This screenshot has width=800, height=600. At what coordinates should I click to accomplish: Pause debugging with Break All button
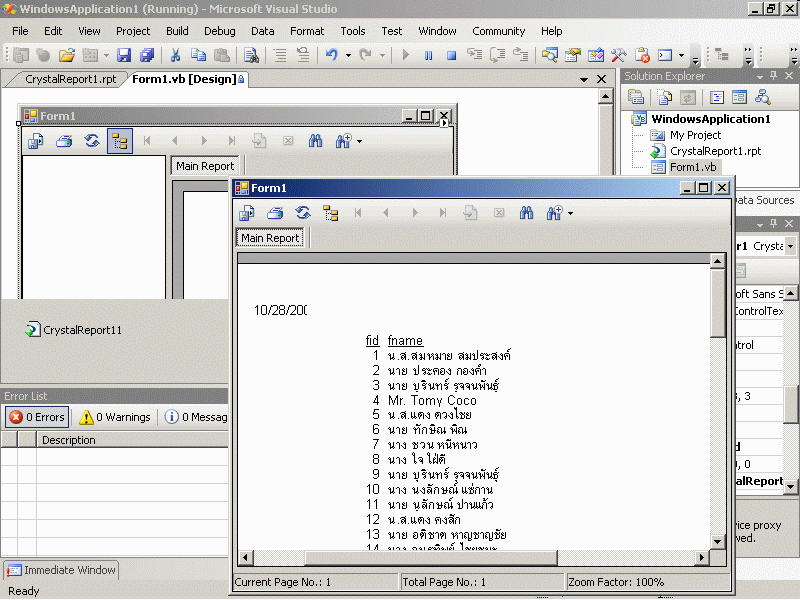click(x=429, y=56)
